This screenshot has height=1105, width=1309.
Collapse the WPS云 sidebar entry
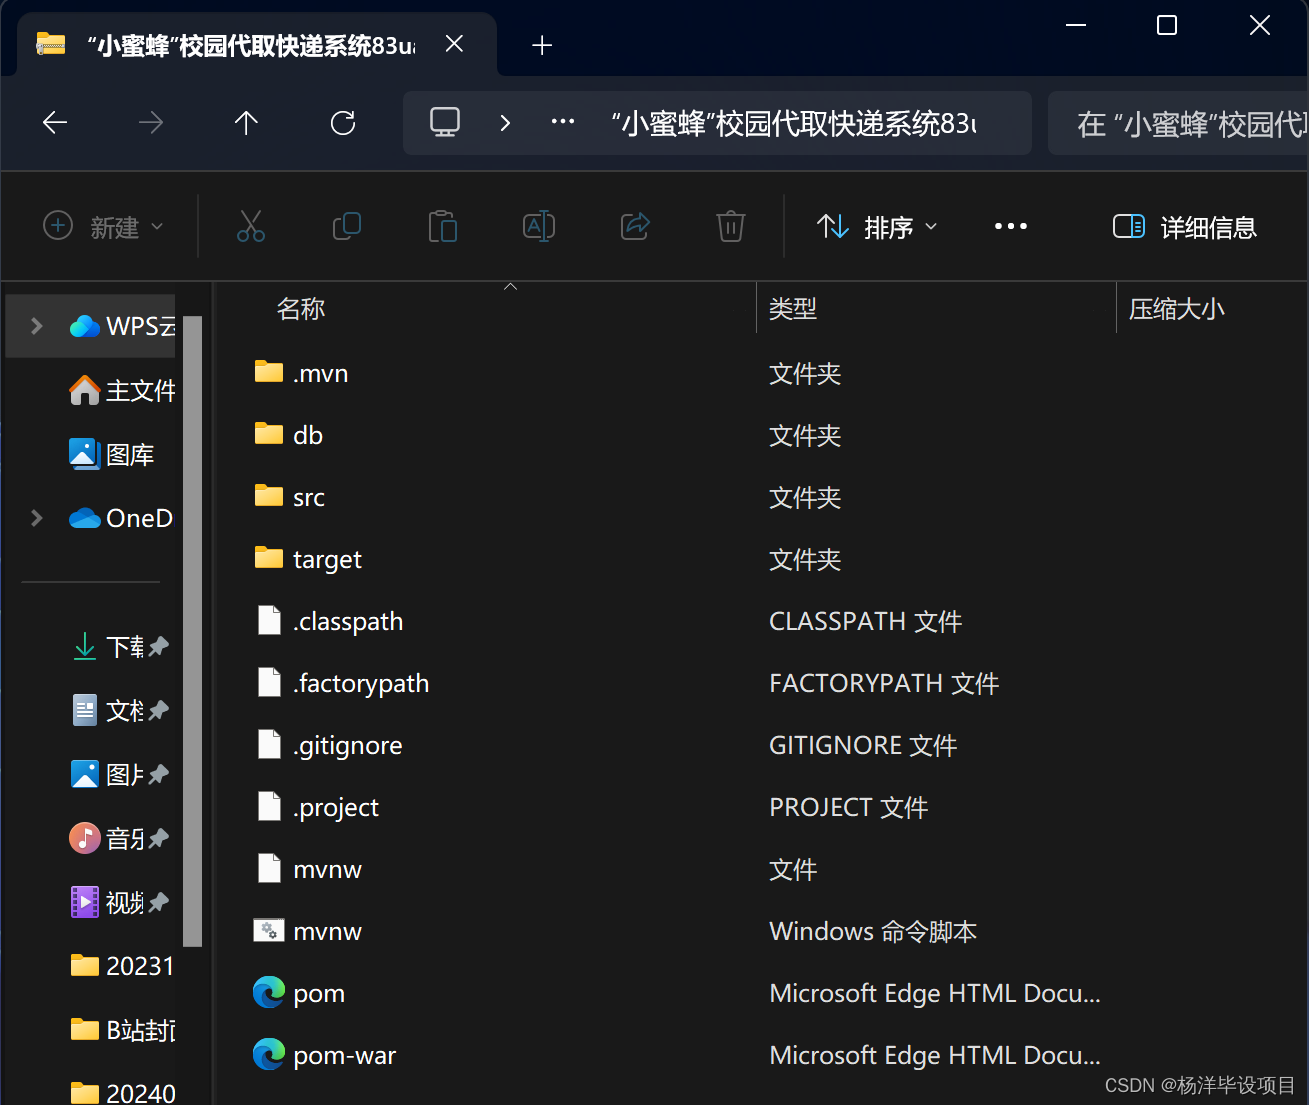(x=36, y=325)
